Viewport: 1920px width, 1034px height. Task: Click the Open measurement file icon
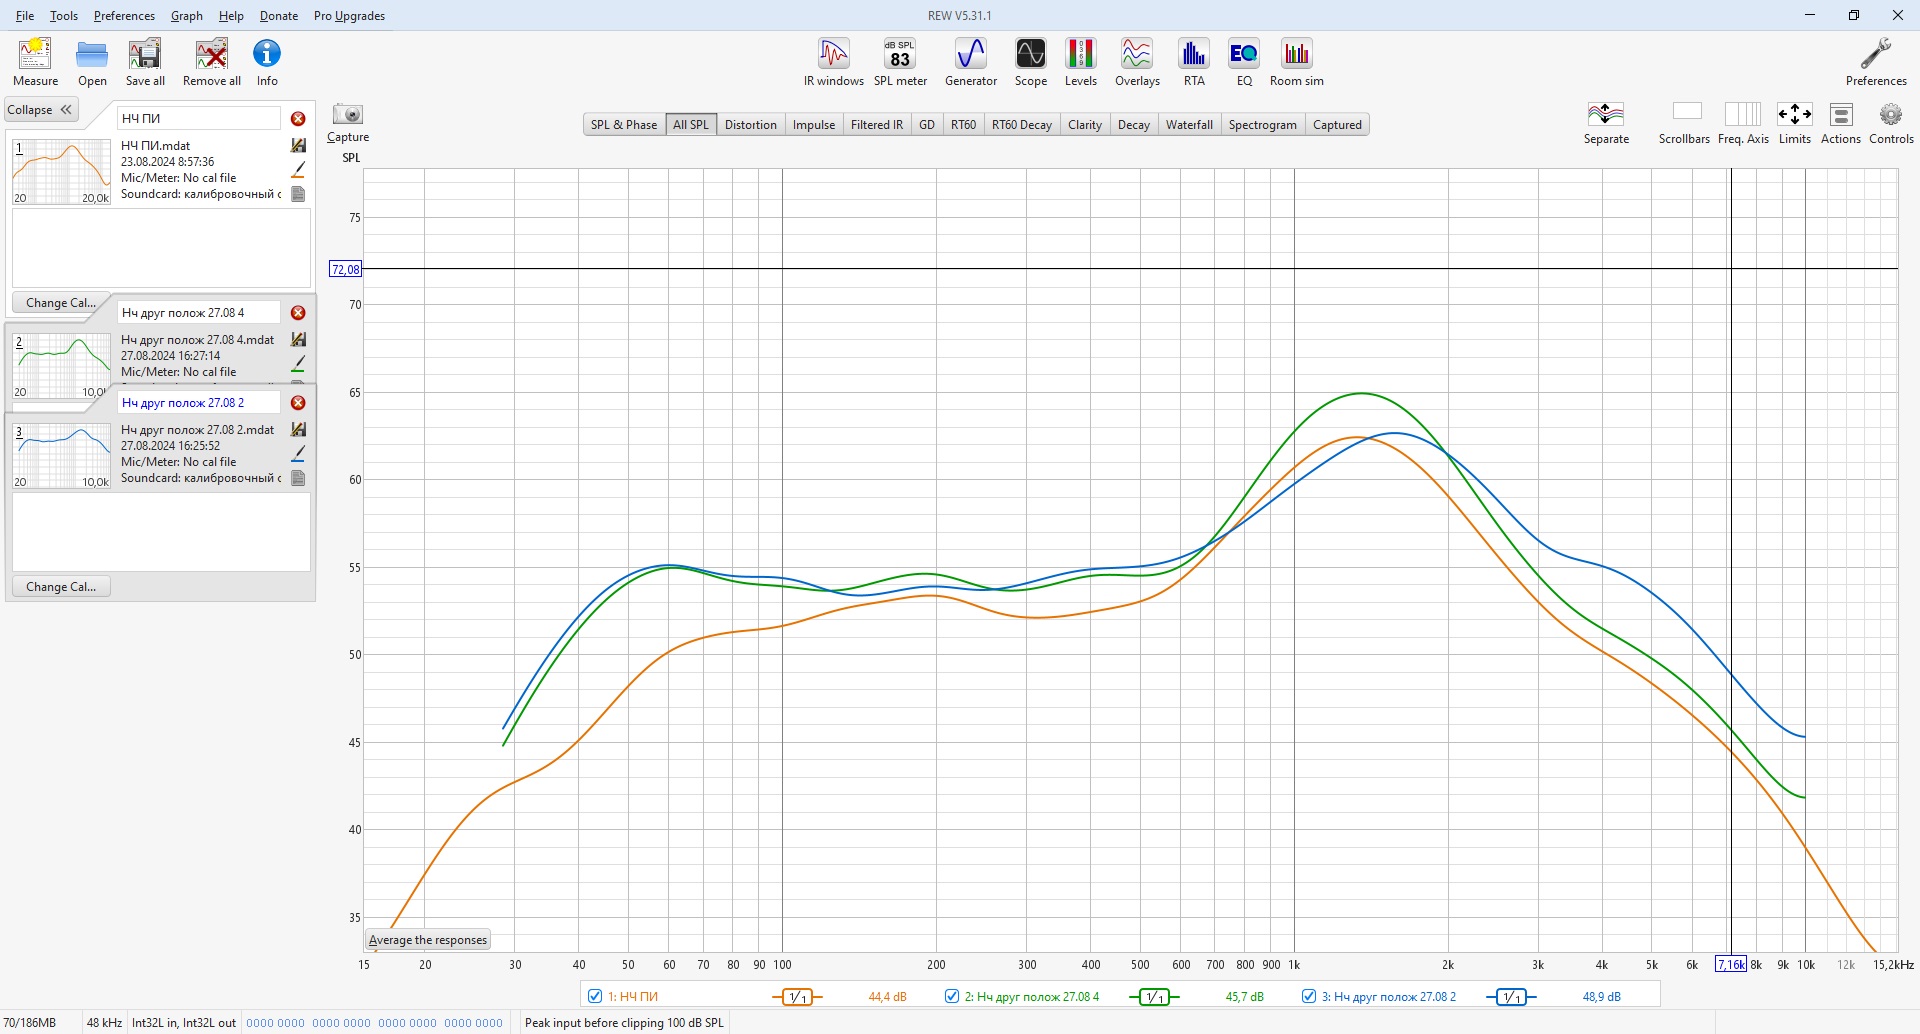(92, 62)
